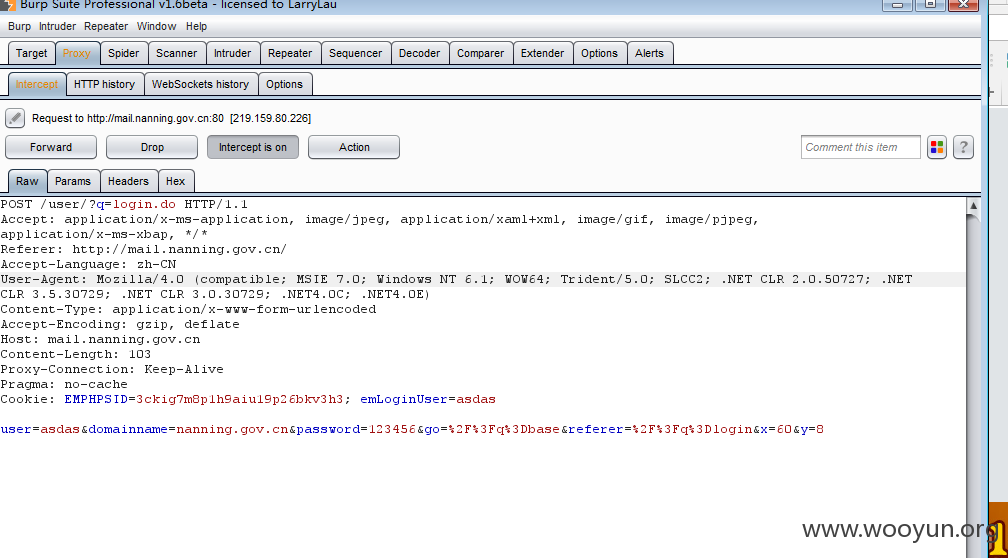1008x558 pixels.
Task: Click the Comment this item field
Action: click(x=860, y=147)
